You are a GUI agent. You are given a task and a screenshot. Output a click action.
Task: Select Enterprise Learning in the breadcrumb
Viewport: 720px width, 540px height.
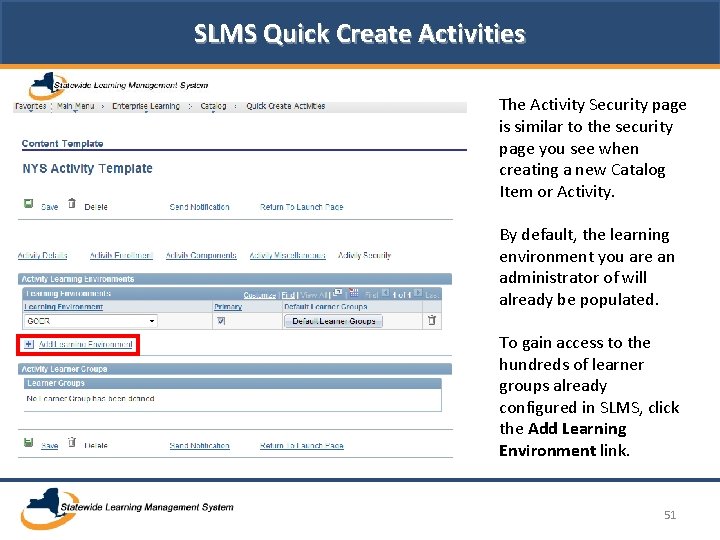[146, 106]
